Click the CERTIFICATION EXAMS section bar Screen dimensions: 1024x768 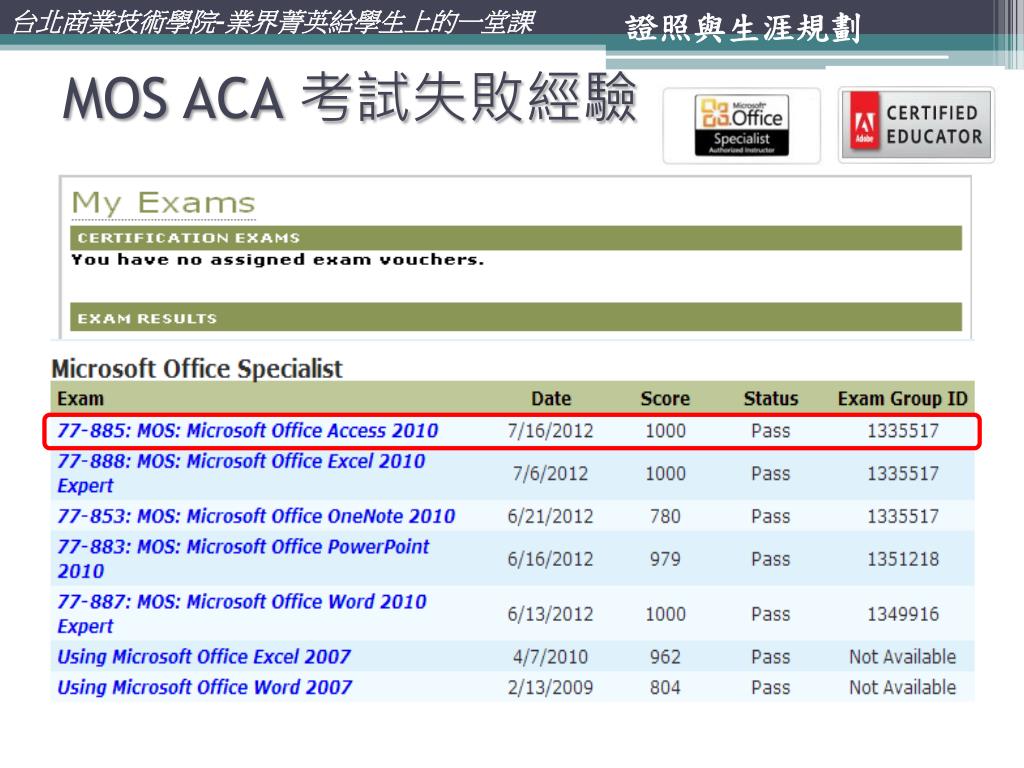(x=516, y=238)
